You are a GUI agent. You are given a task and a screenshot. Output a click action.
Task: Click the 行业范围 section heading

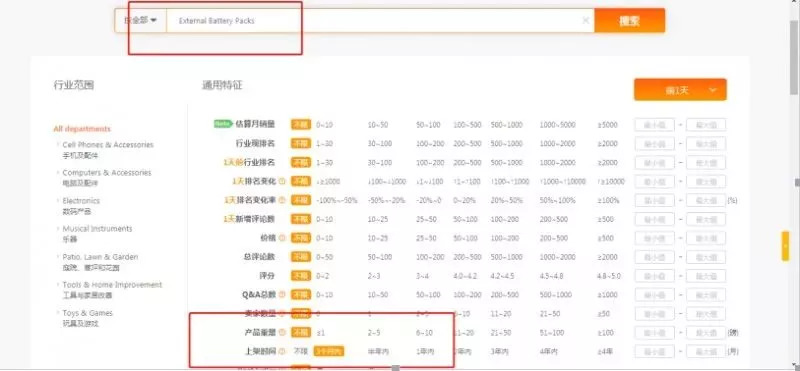[73, 85]
